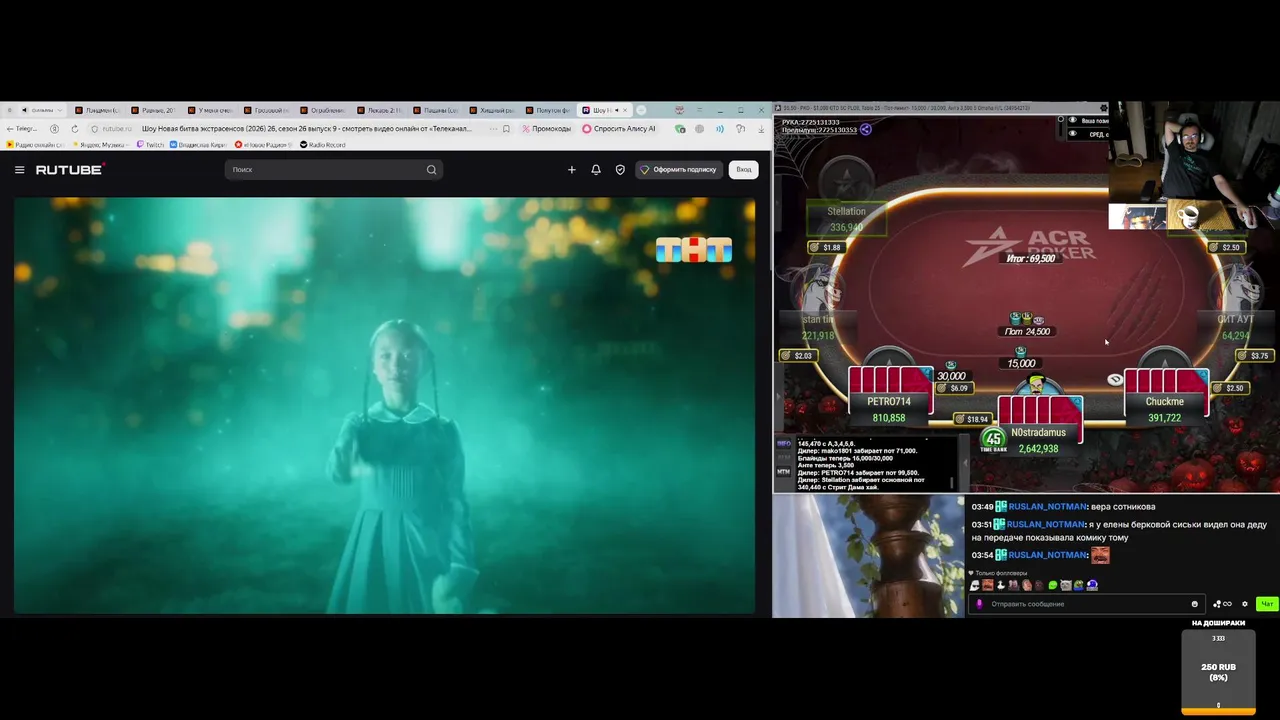Click the Отправить сообщение chat field
The height and width of the screenshot is (720, 1280).
click(1086, 604)
